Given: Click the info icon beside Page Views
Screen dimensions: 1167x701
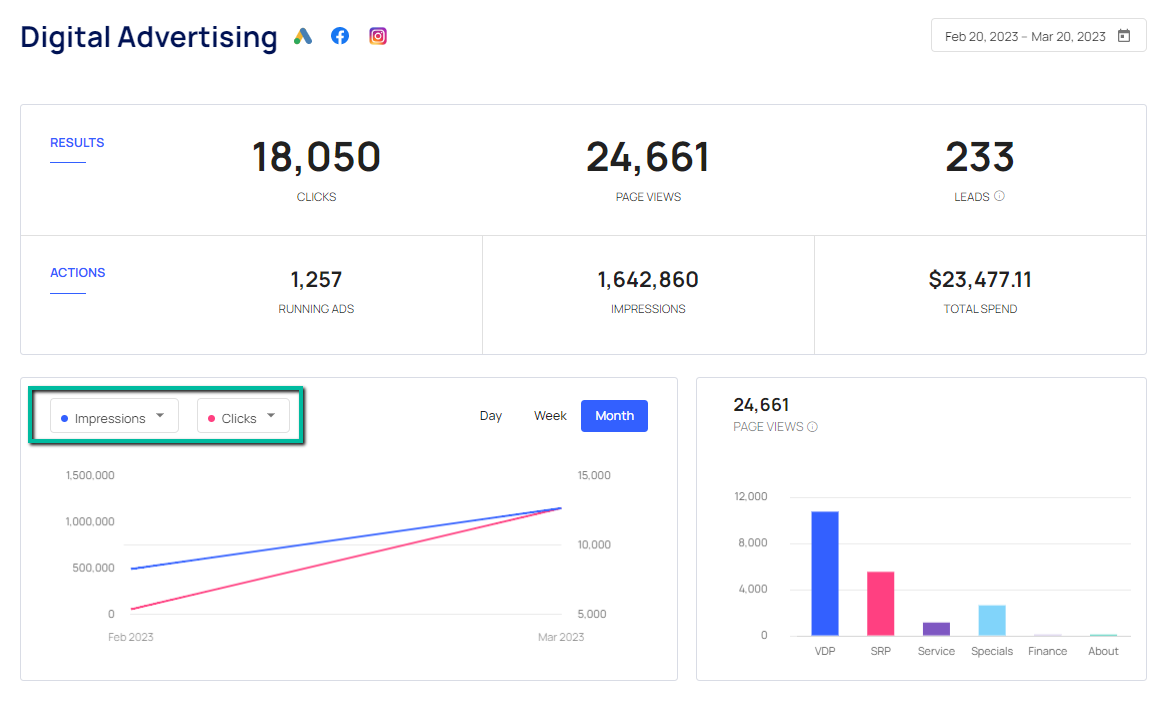Looking at the screenshot, I should click(812, 427).
